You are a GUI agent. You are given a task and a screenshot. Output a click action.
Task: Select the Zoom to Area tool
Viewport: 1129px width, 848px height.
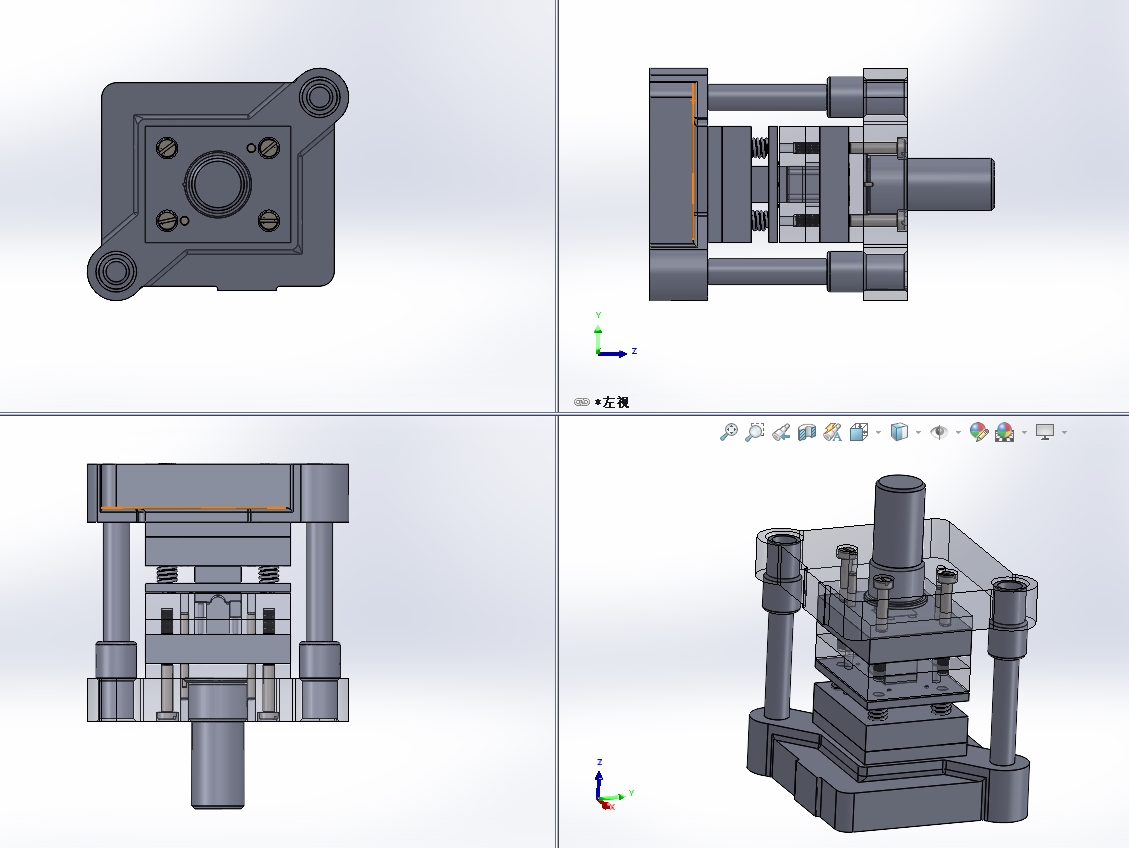[x=755, y=432]
